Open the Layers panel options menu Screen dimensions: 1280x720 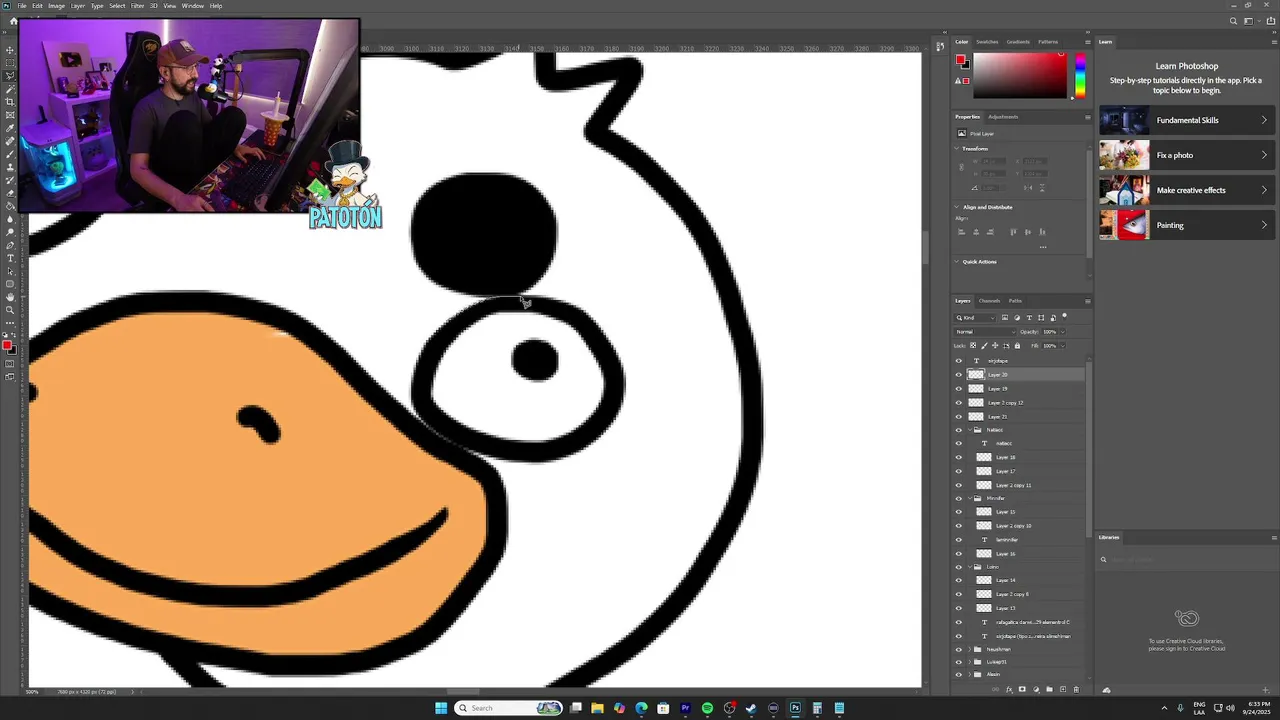[x=1088, y=301]
